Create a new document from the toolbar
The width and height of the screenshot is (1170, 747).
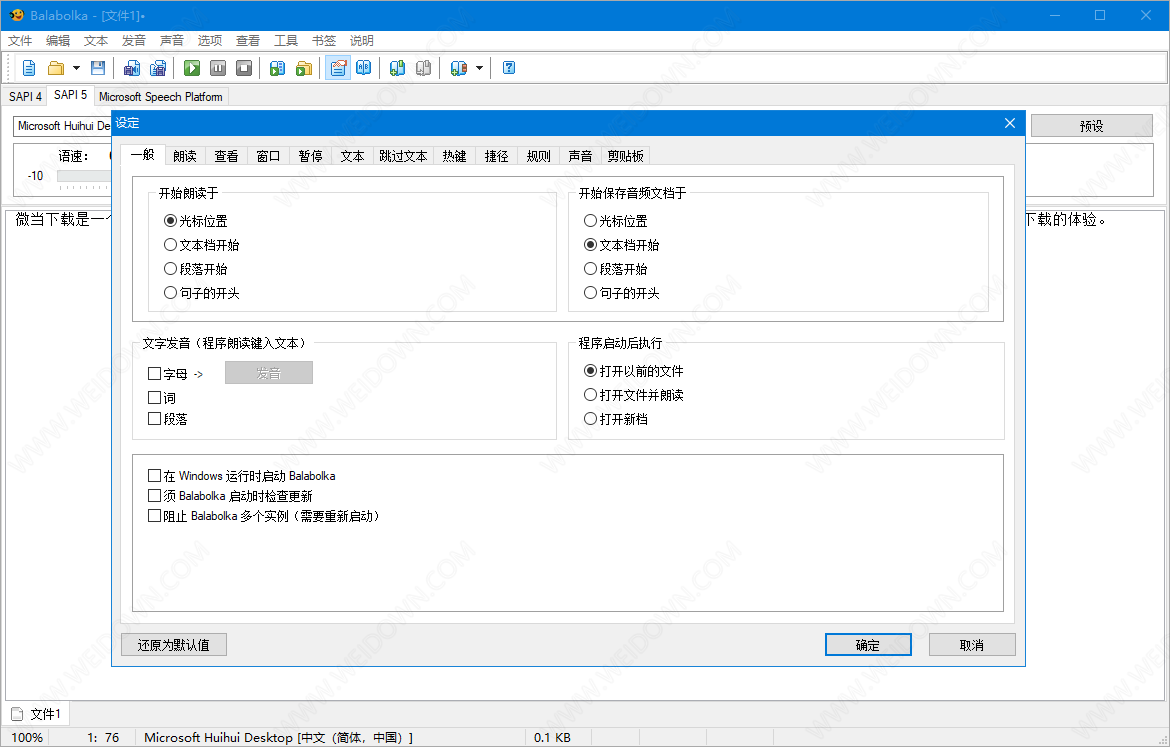pos(29,69)
